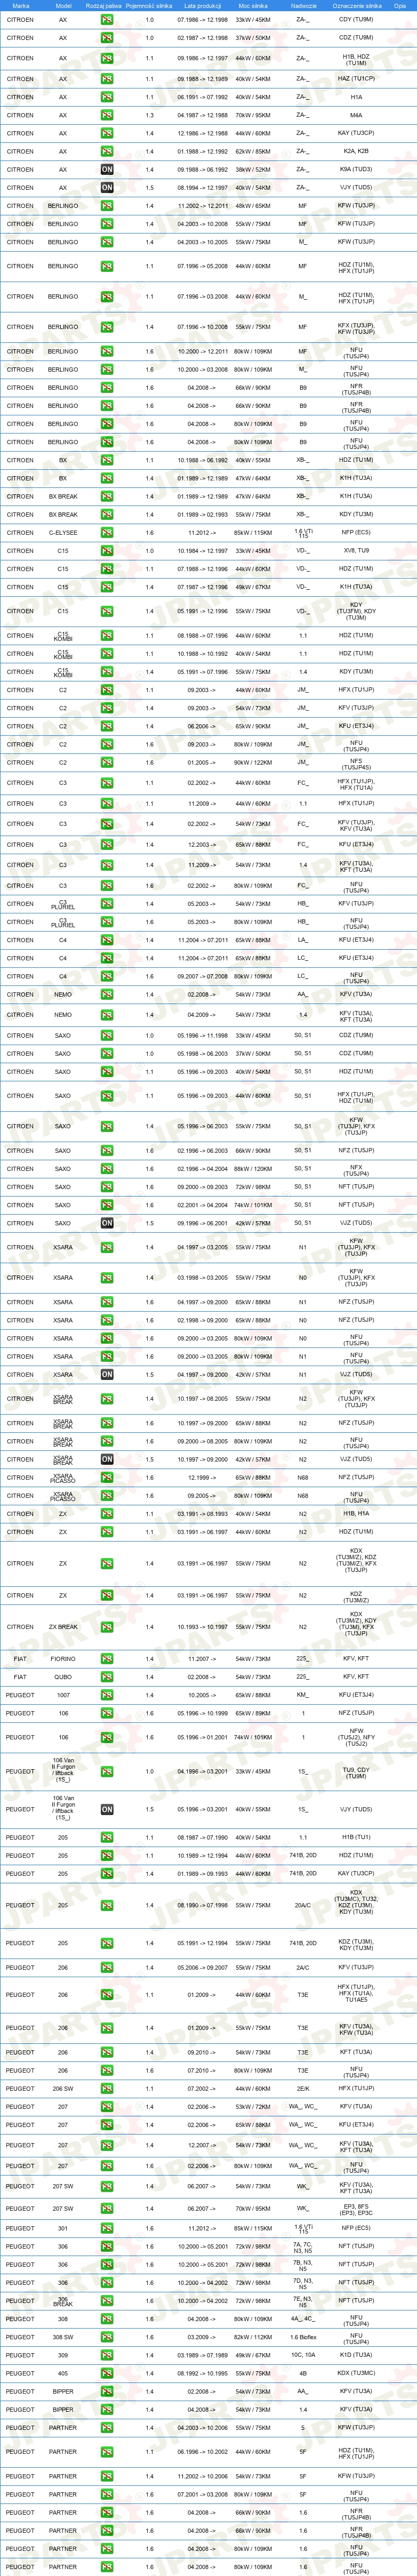Click petrol icon in C3 PLURIEL 1.6 row
417x2576 pixels.
coord(107,922)
